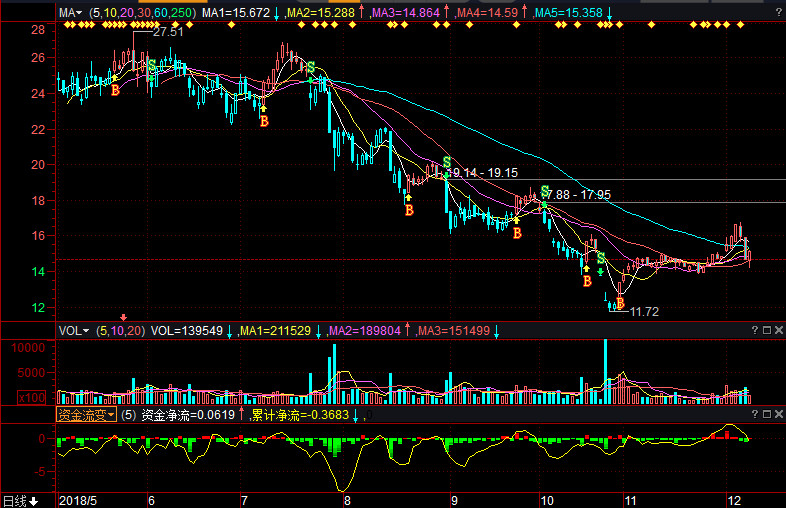
Task: Maximize the 资金流变 indicator panel
Action: [766, 413]
